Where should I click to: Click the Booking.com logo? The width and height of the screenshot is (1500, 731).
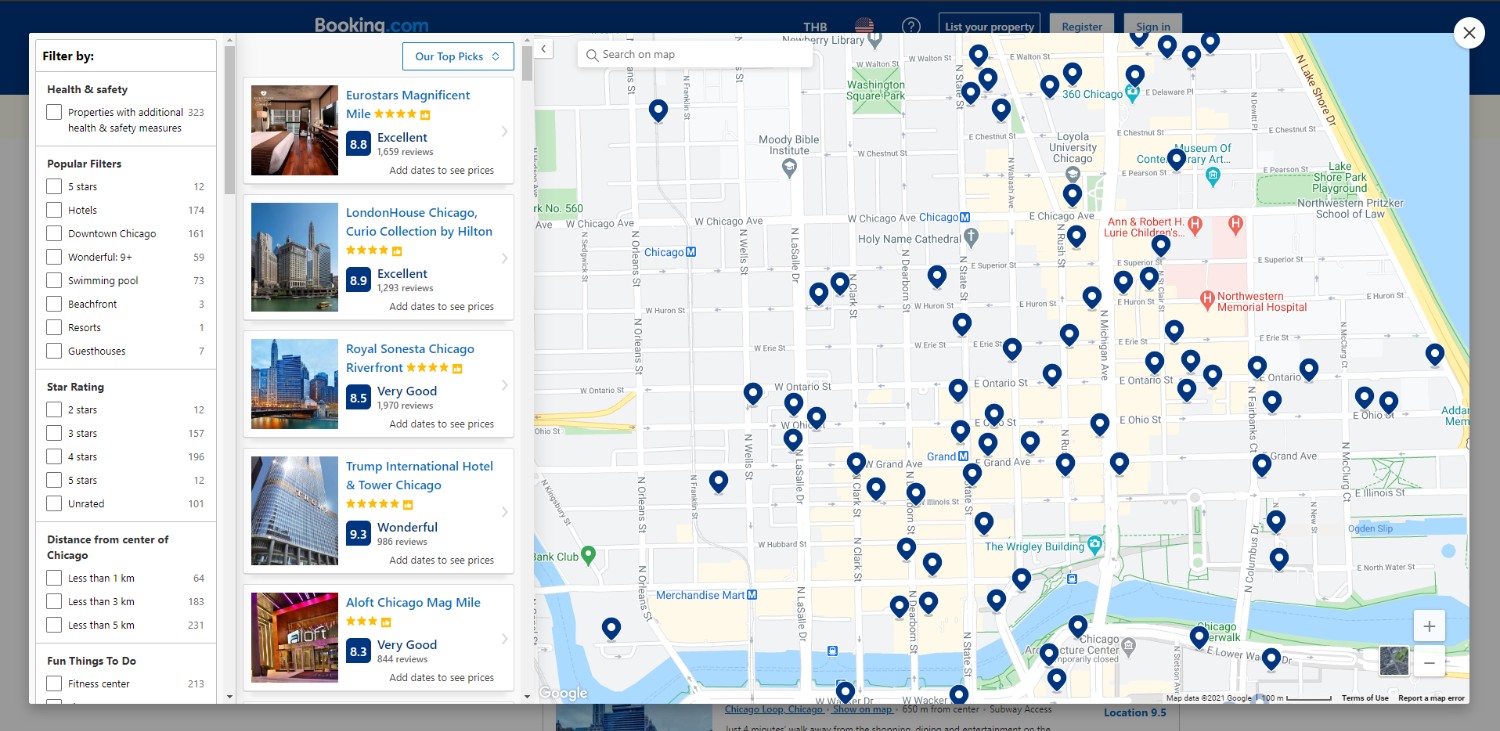tap(371, 25)
